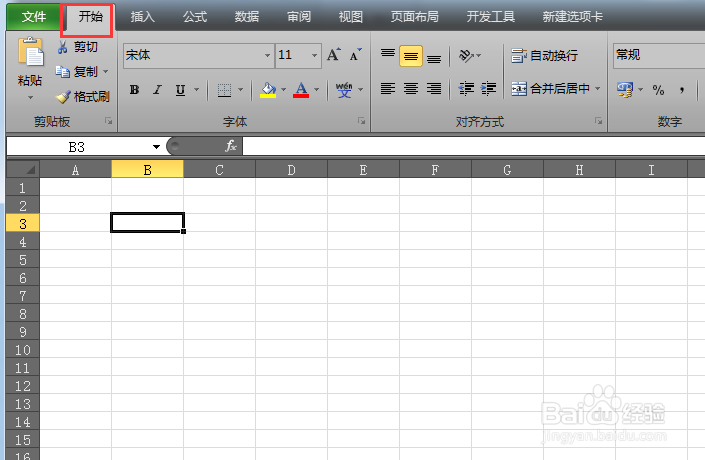Screen dimensions: 705x460
Task: Switch to Developer (开发工具) tab
Action: pyautogui.click(x=491, y=17)
